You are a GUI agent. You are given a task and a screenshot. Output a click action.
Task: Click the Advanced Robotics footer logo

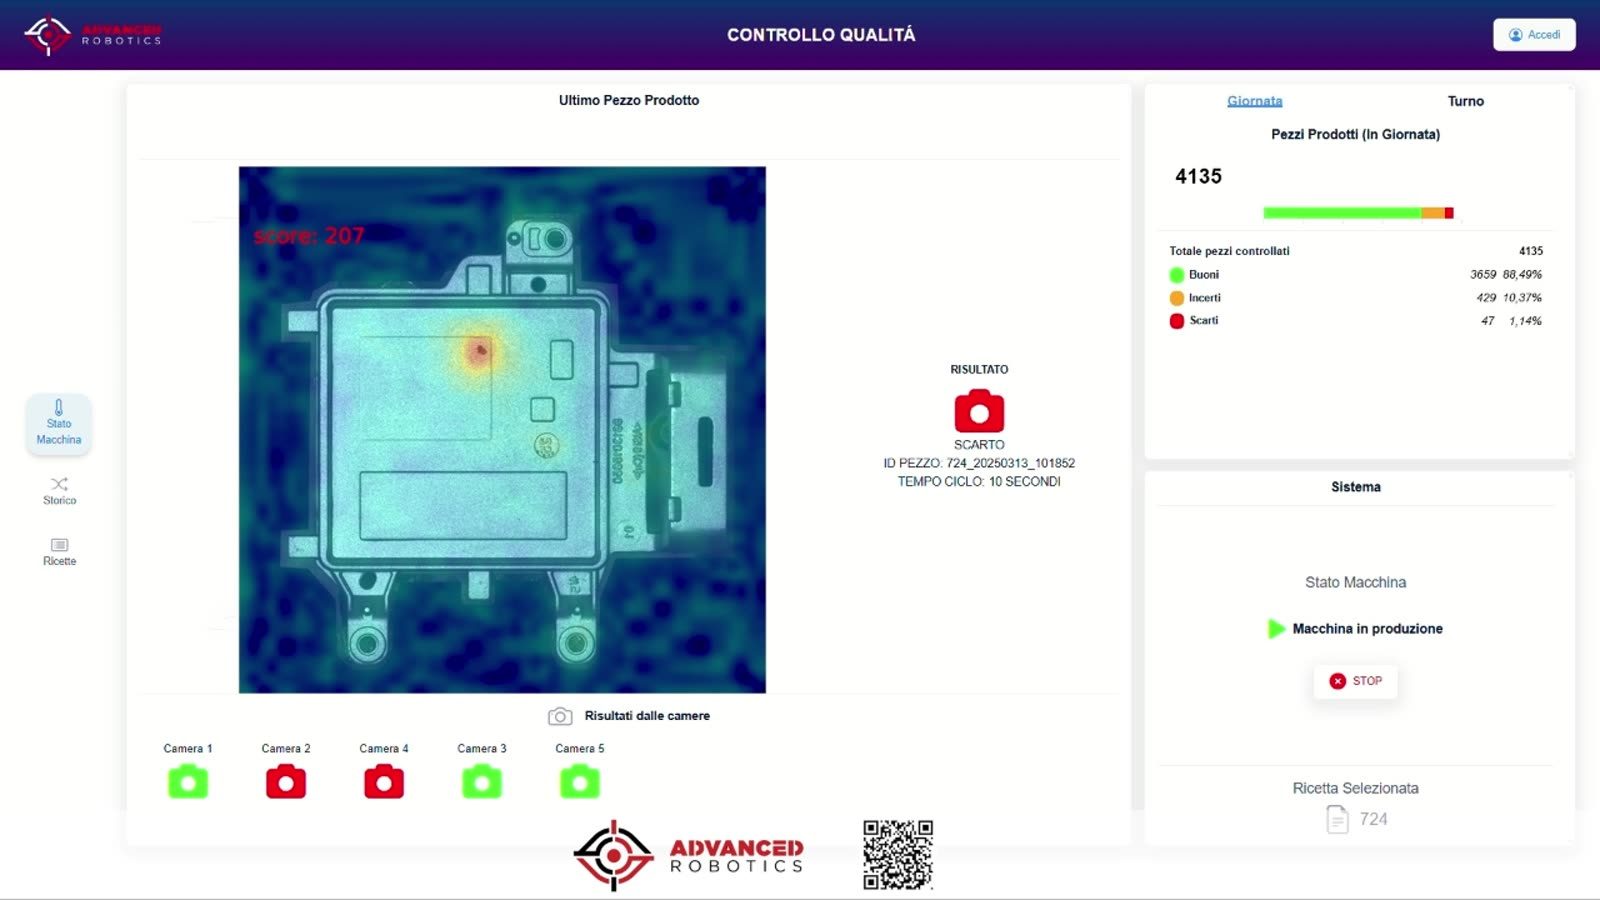click(689, 856)
